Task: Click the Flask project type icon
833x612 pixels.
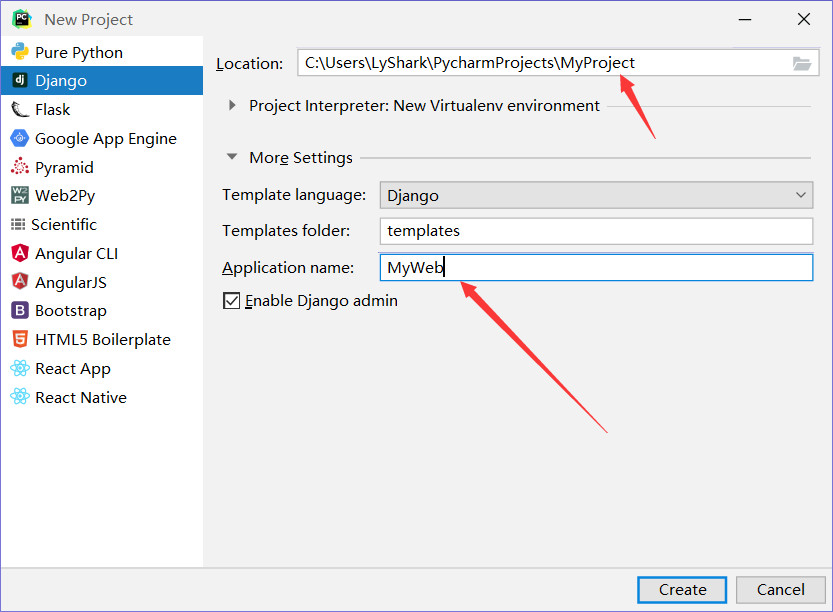Action: pyautogui.click(x=19, y=110)
